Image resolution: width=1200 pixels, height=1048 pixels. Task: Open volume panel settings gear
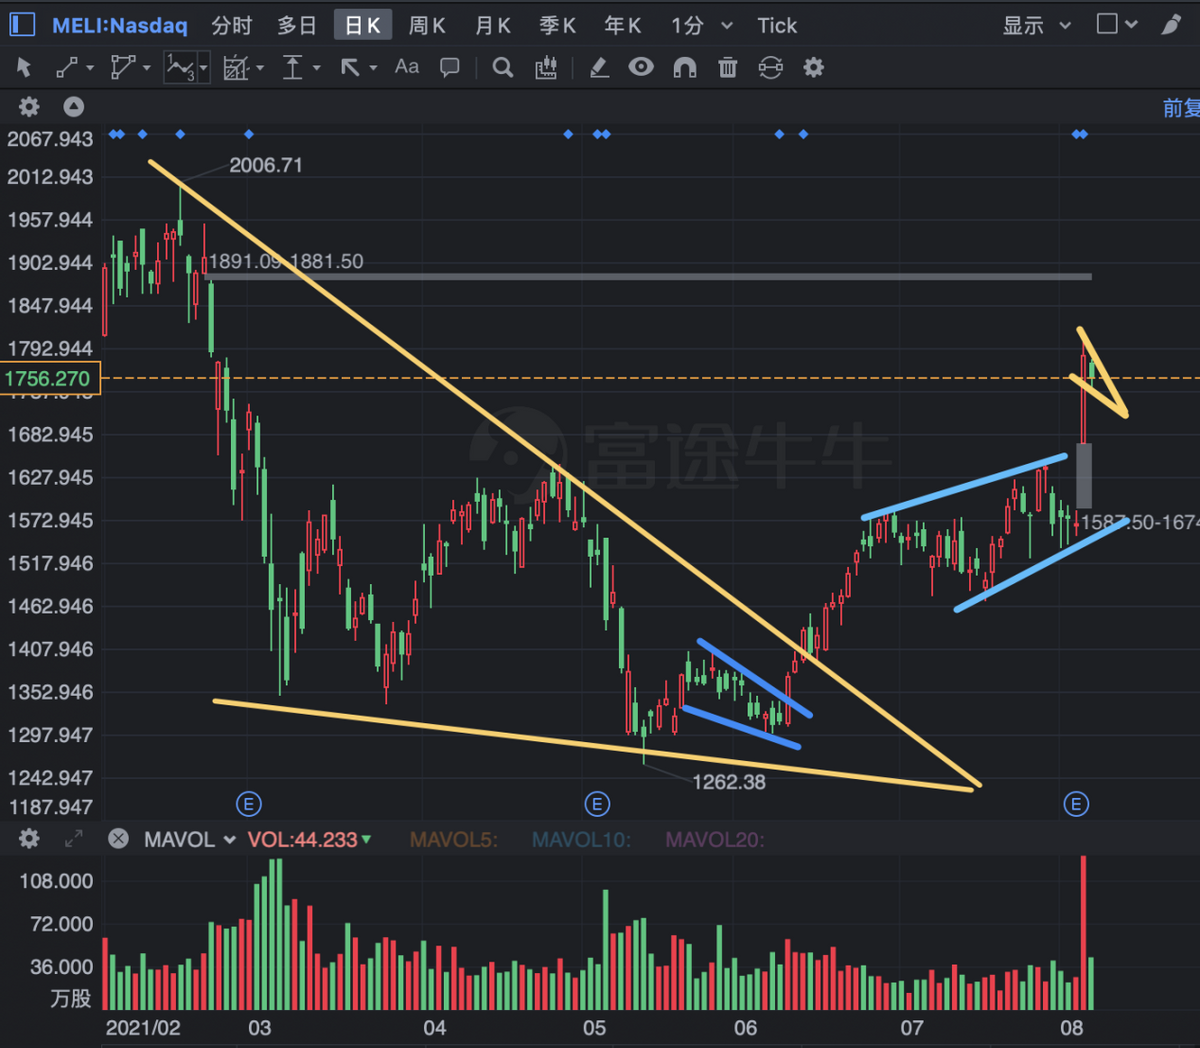pyautogui.click(x=29, y=838)
